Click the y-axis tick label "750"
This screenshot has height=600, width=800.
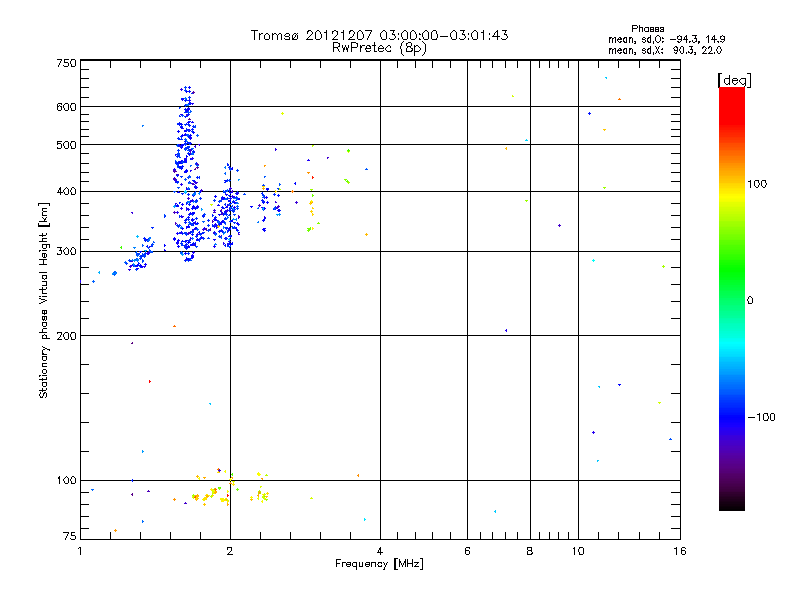[66, 63]
